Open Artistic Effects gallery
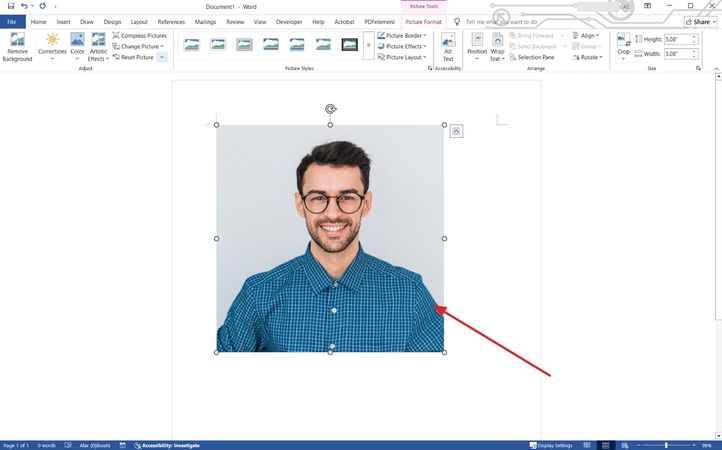 [x=98, y=47]
